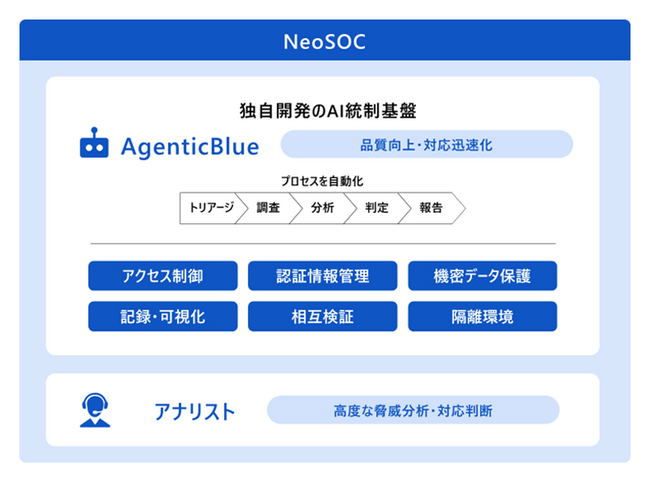650x481 pixels.
Task: Click the AgenticBlue robot icon
Action: [x=94, y=143]
